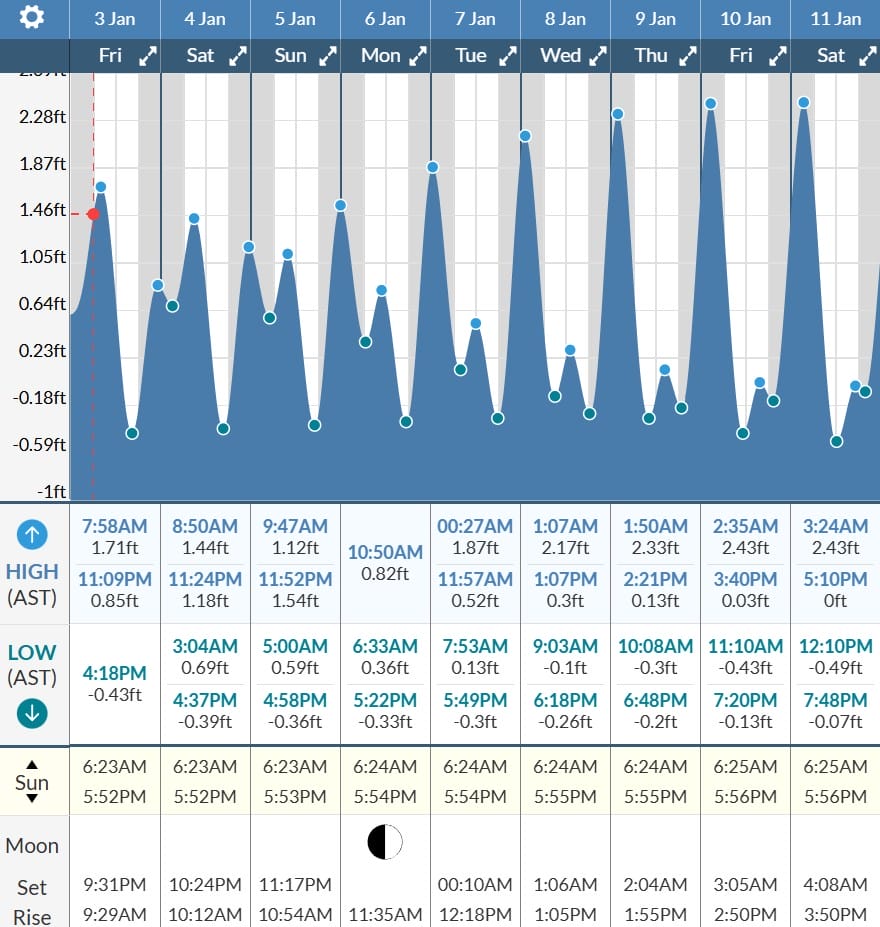This screenshot has width=880, height=927.
Task: Expand the Sunday 5 Jan tide chart
Action: coord(327,56)
